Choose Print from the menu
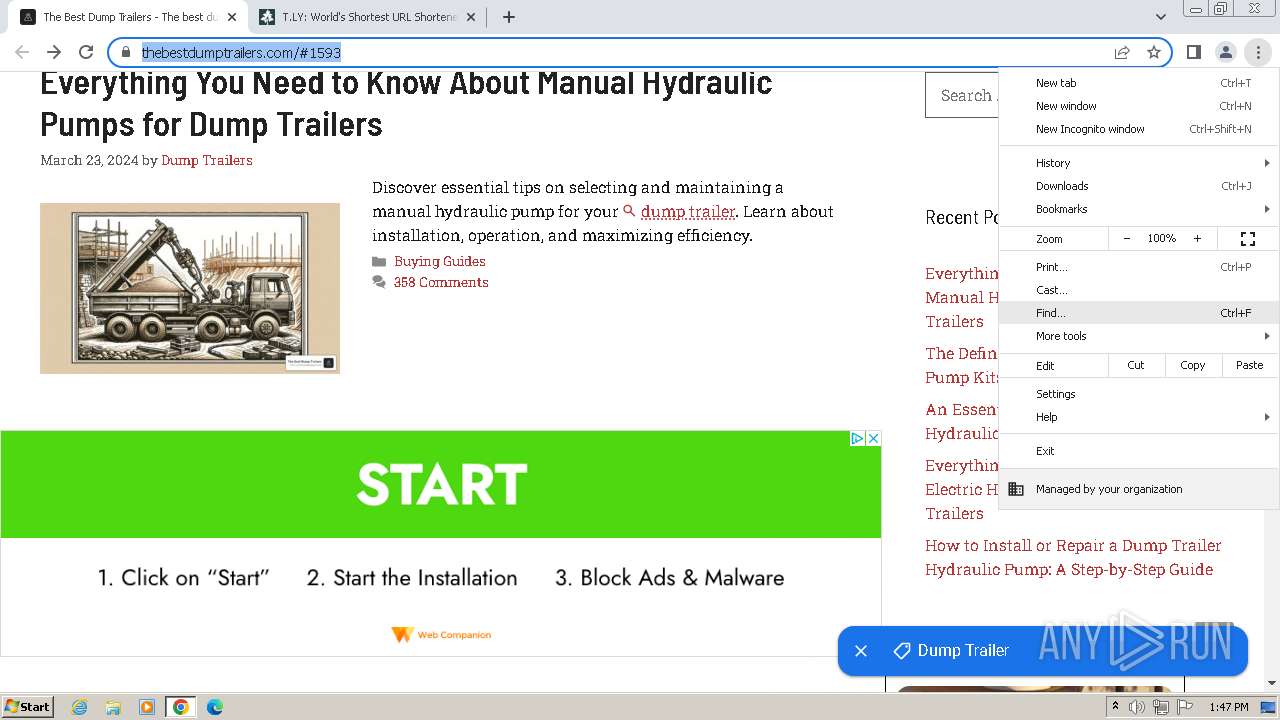Viewport: 1280px width, 720px height. click(1139, 267)
